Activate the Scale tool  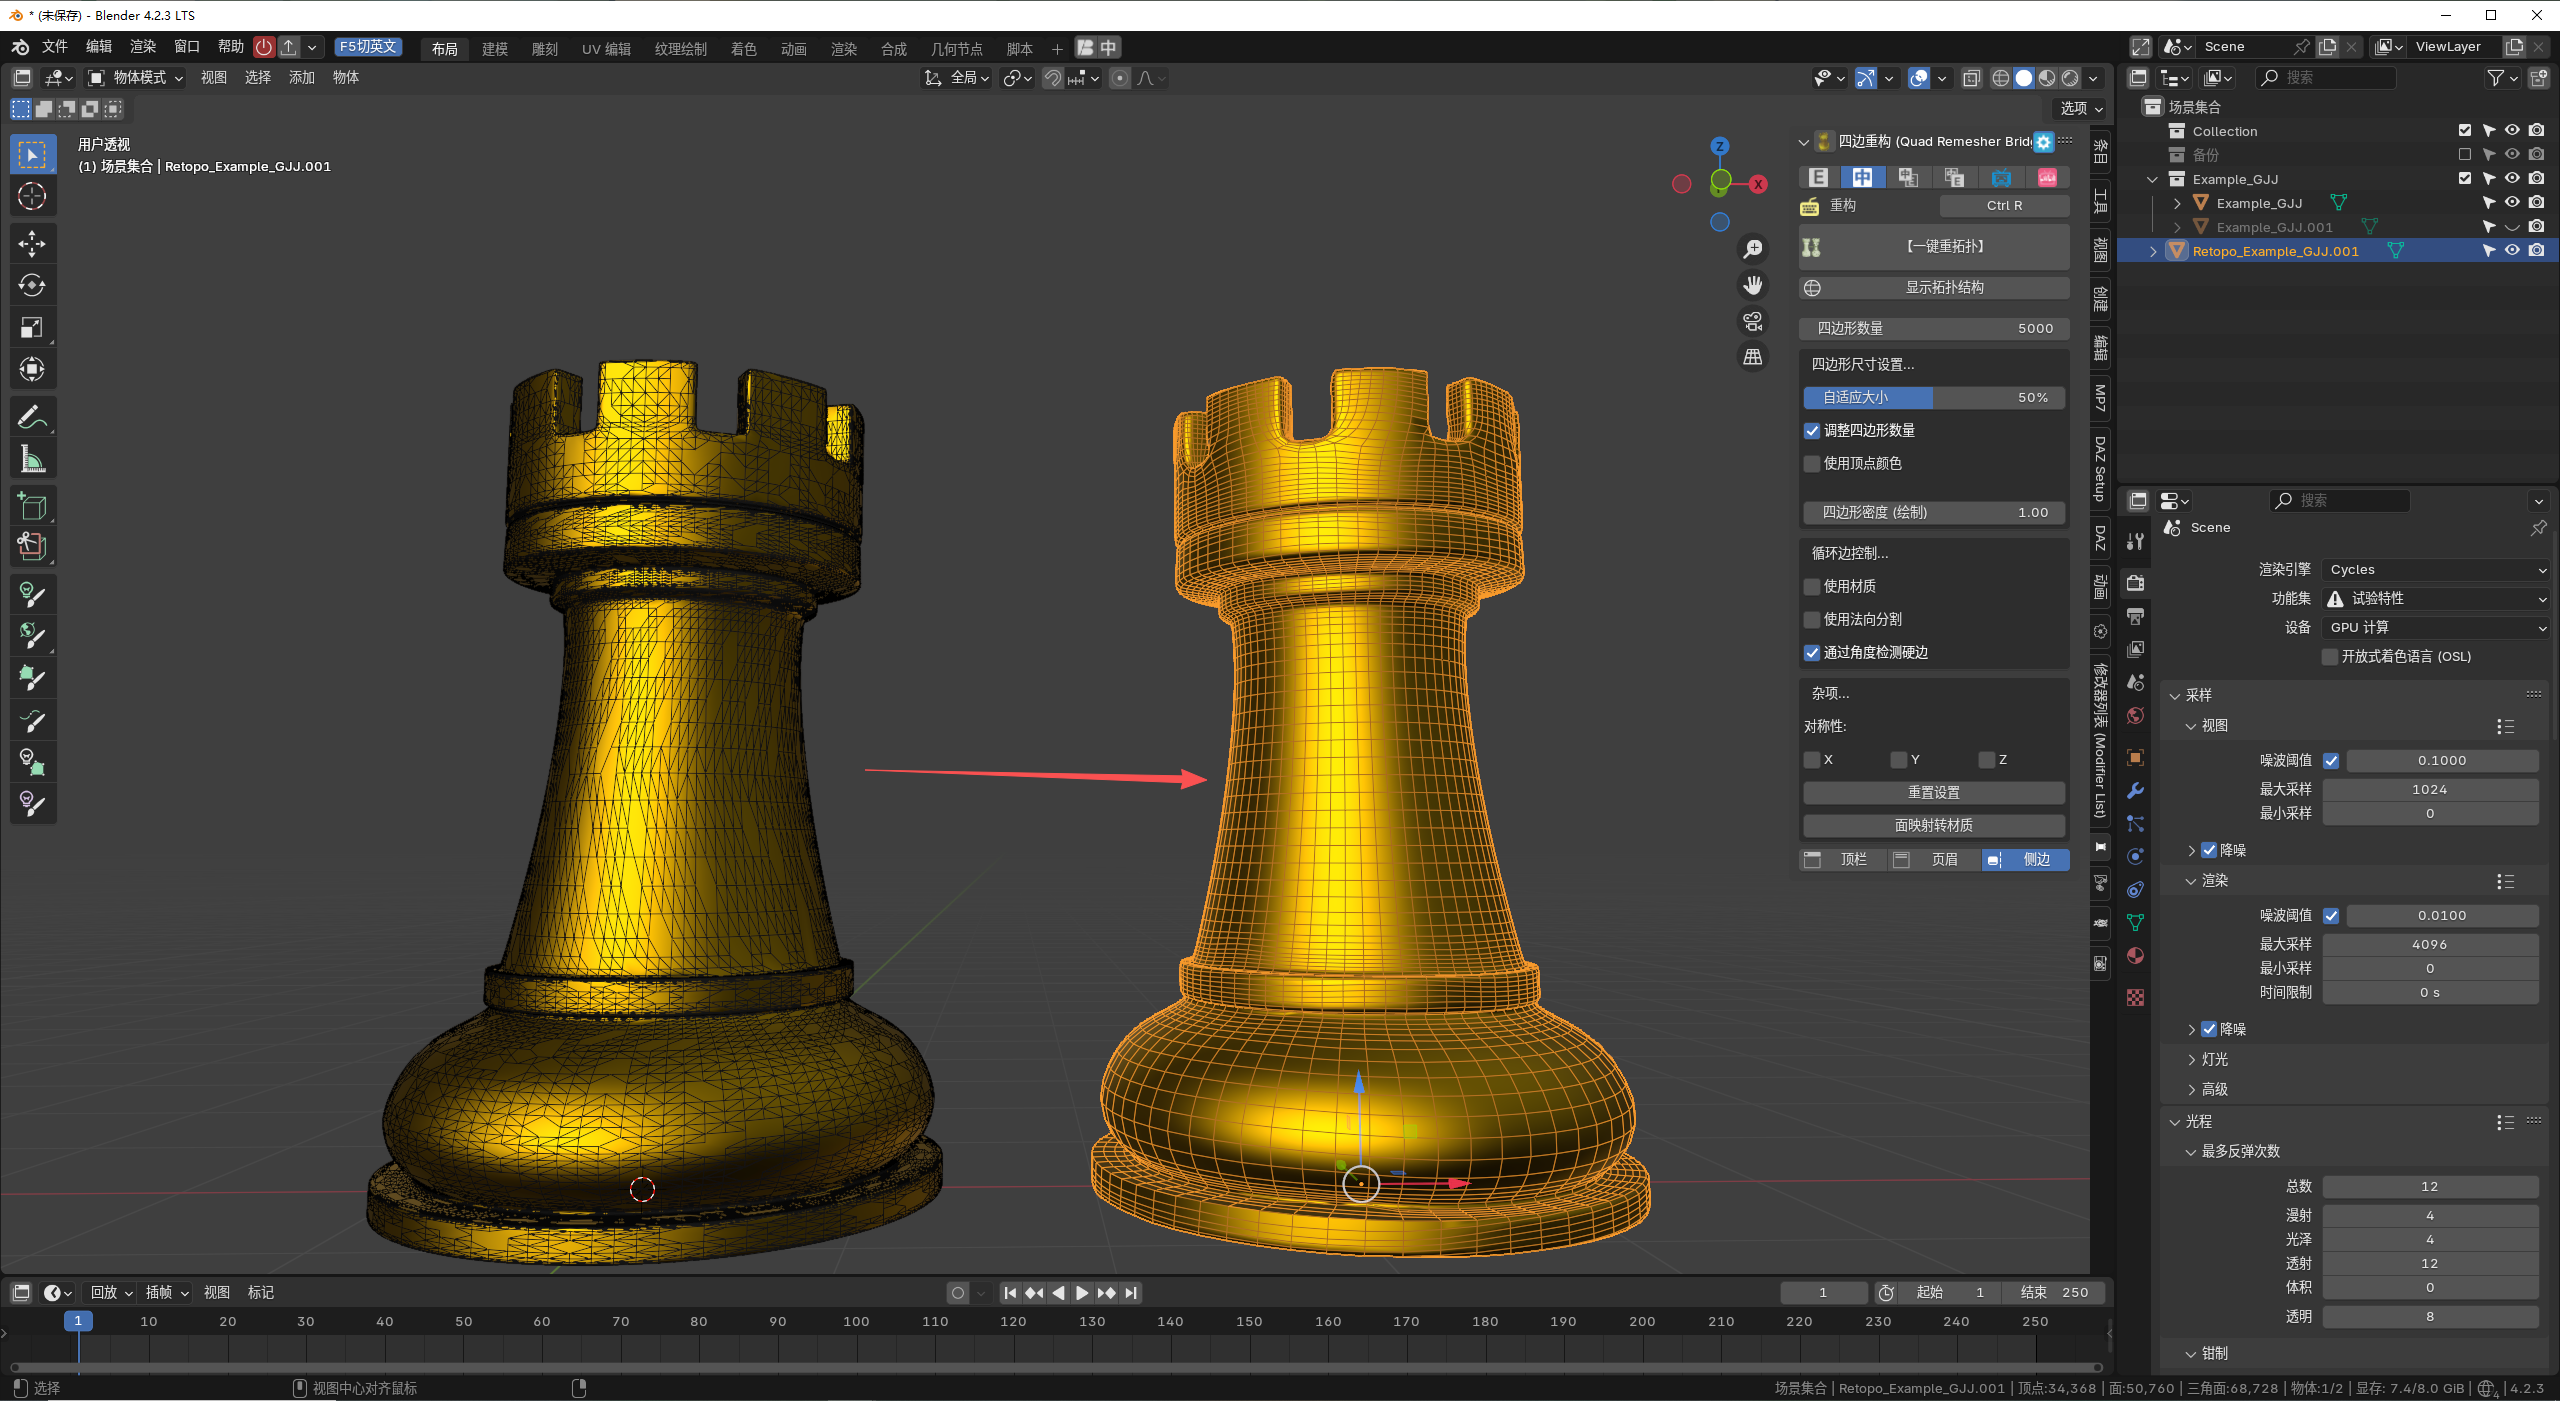click(x=32, y=328)
